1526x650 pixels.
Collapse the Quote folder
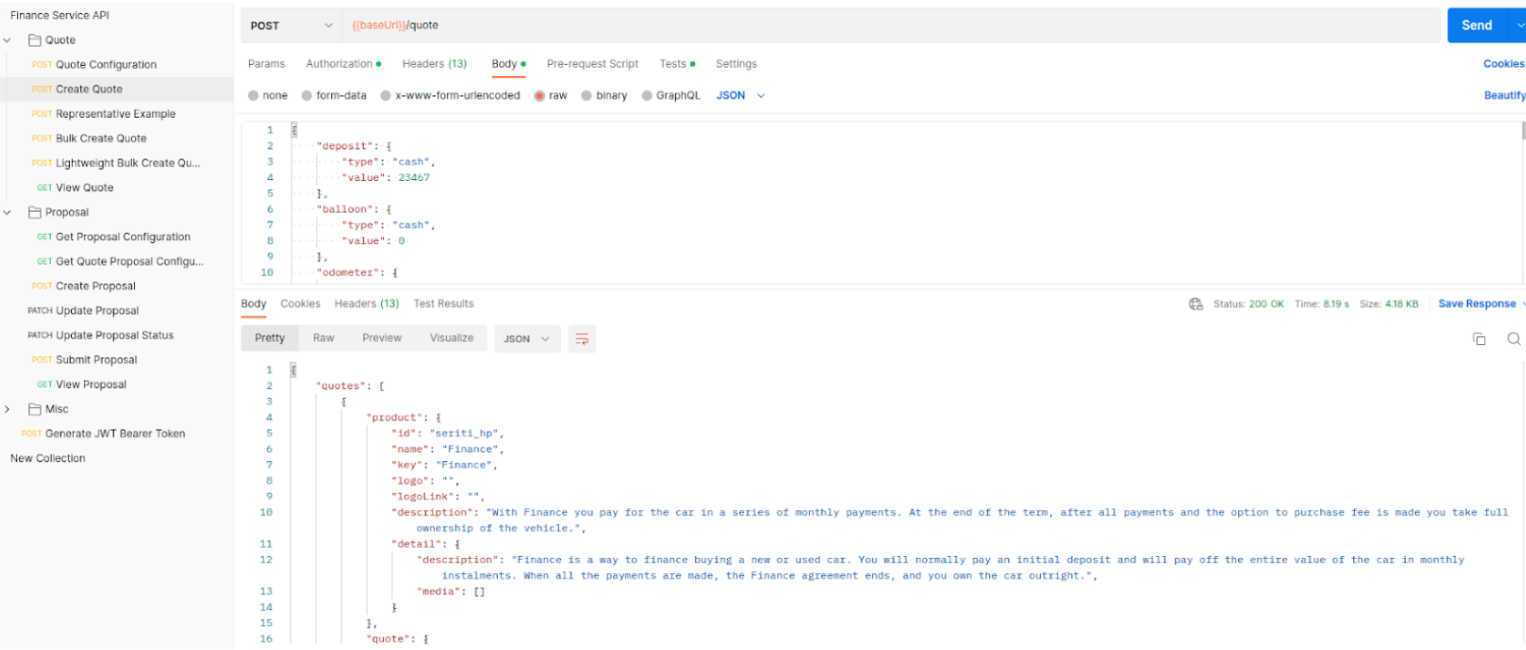[8, 40]
